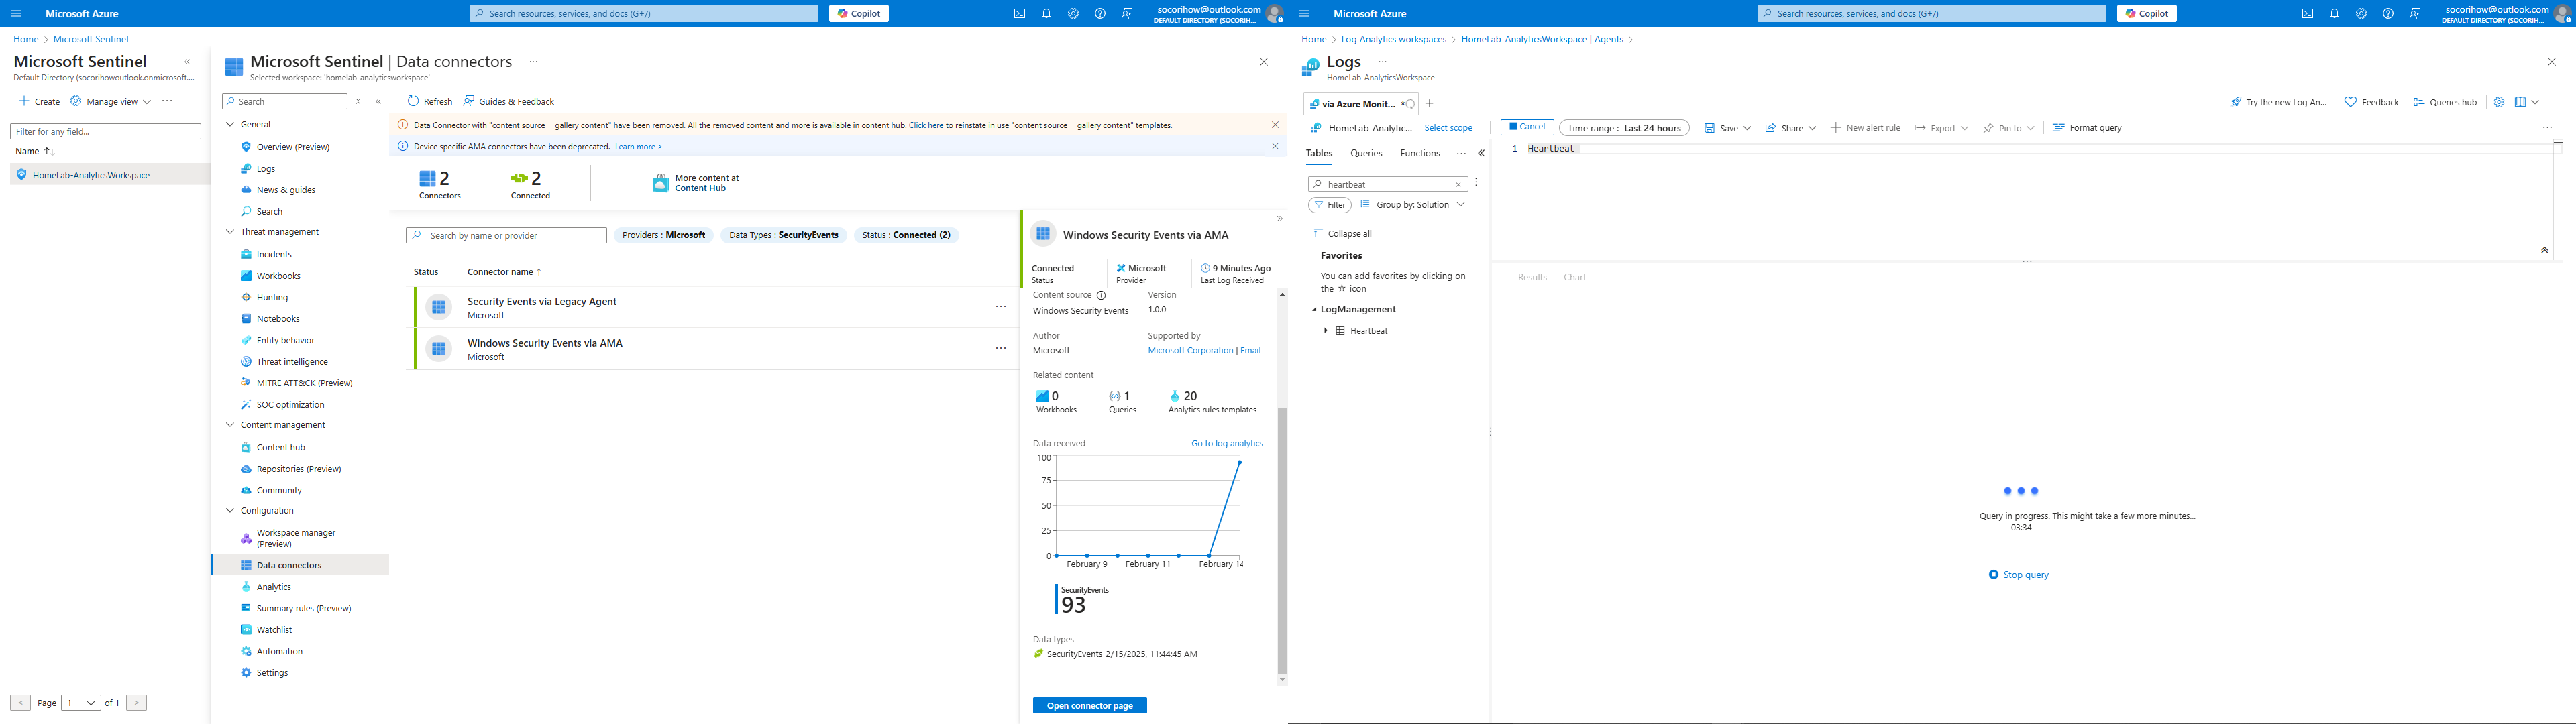Collapse the Threat management section

[x=230, y=232]
